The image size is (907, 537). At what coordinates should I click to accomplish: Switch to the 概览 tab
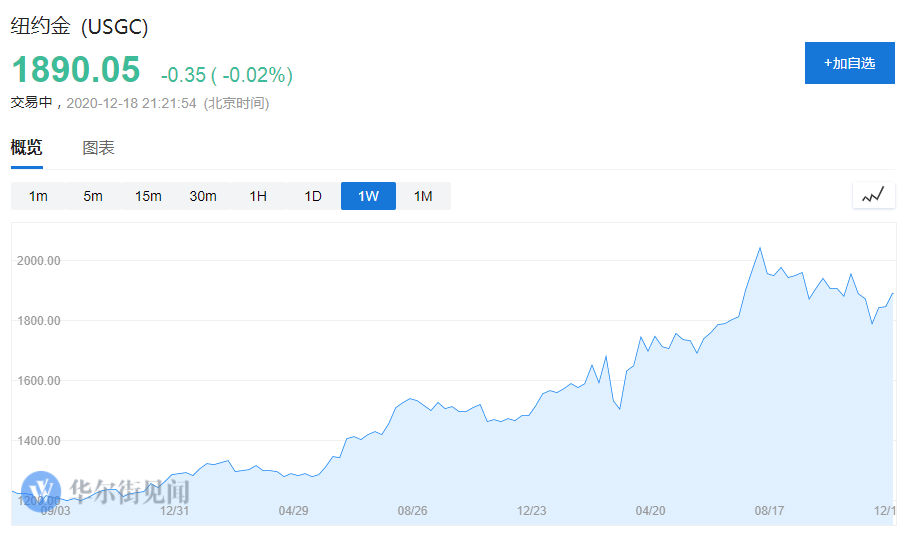[x=27, y=148]
